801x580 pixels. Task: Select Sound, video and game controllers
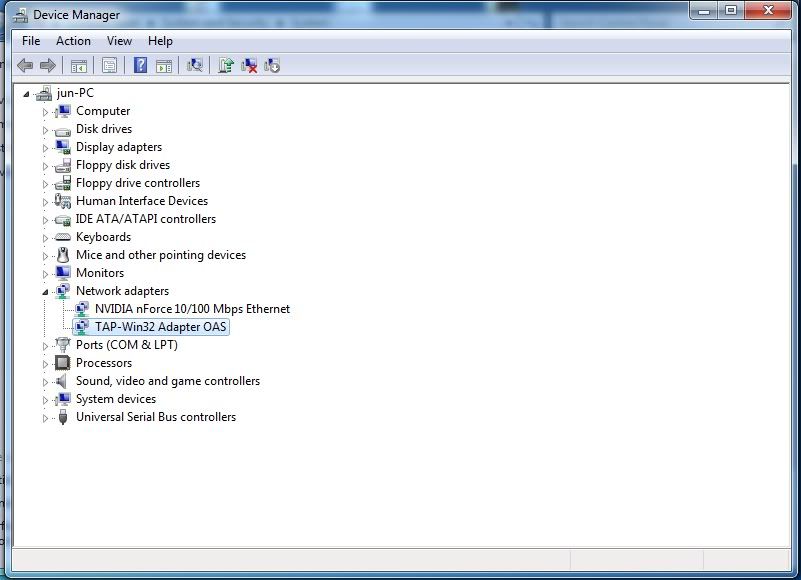click(x=167, y=381)
